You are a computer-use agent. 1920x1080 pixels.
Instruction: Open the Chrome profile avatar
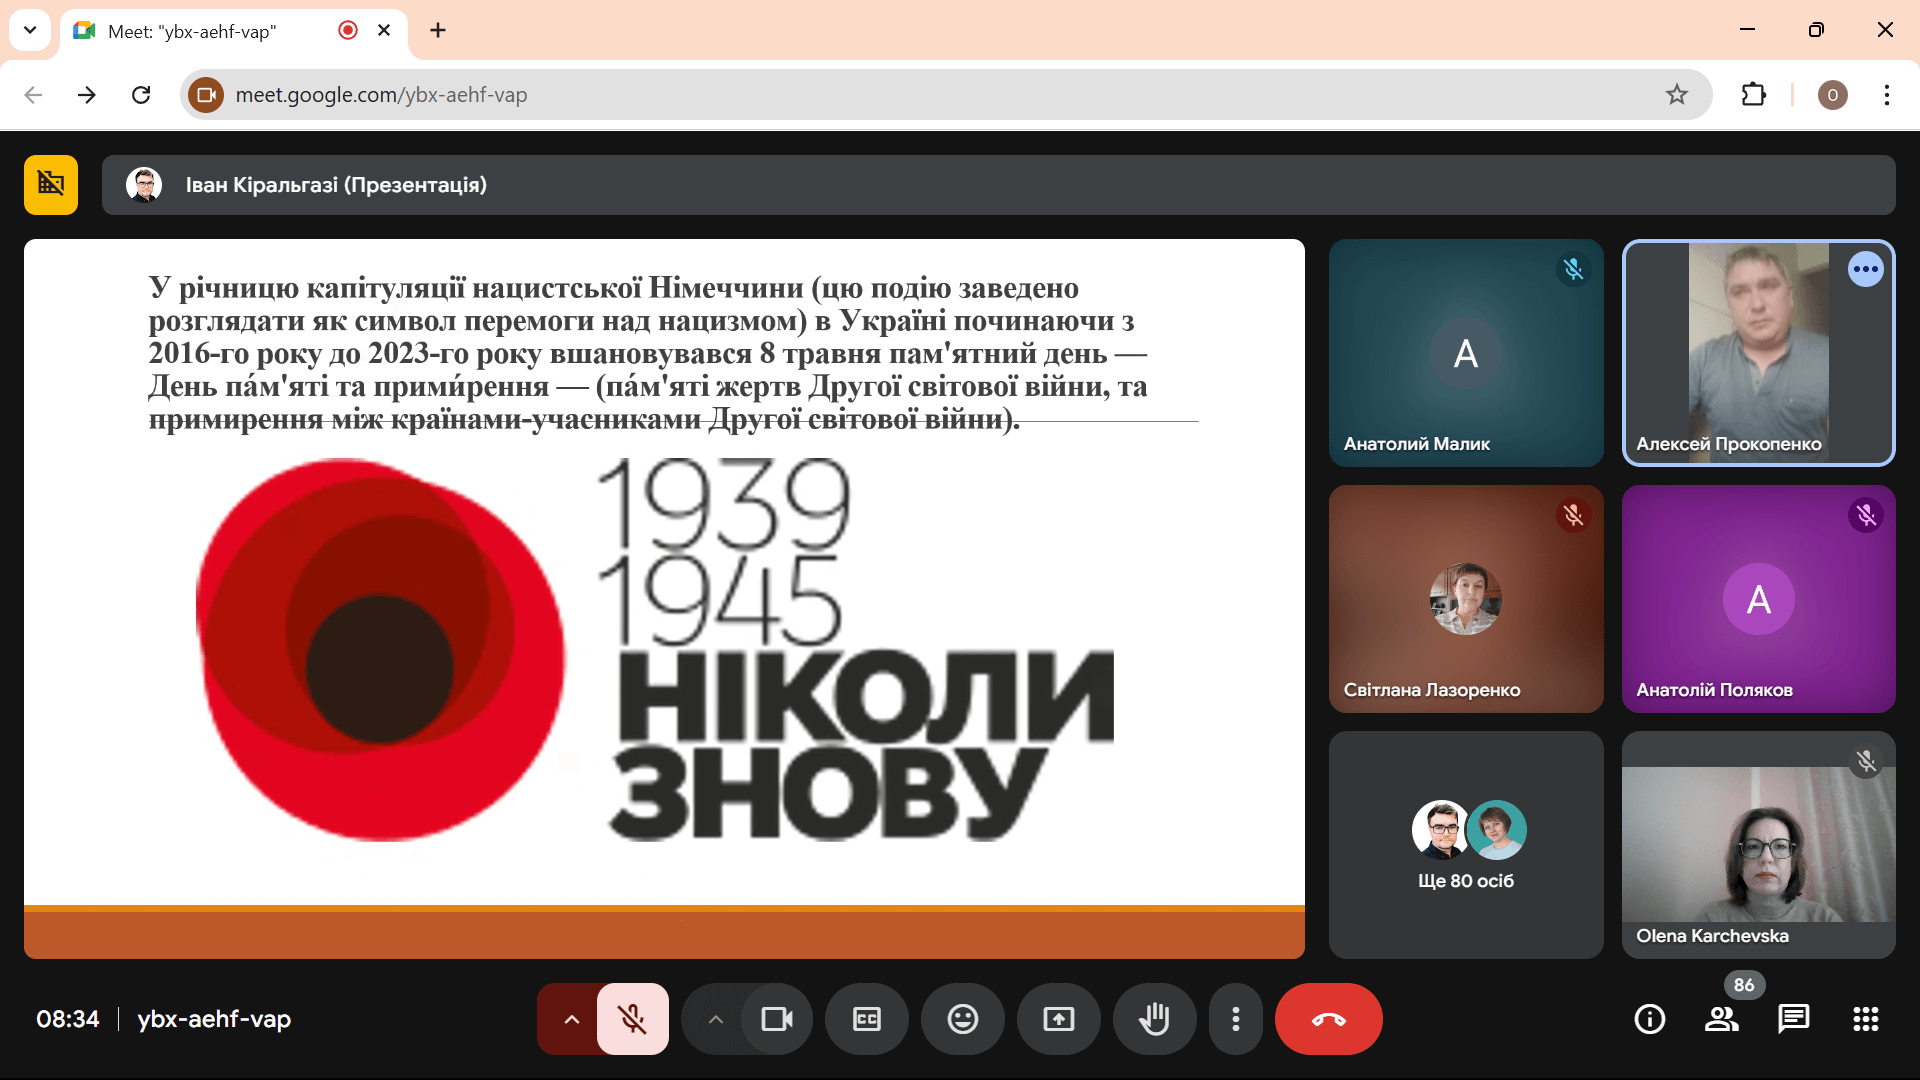point(1833,95)
